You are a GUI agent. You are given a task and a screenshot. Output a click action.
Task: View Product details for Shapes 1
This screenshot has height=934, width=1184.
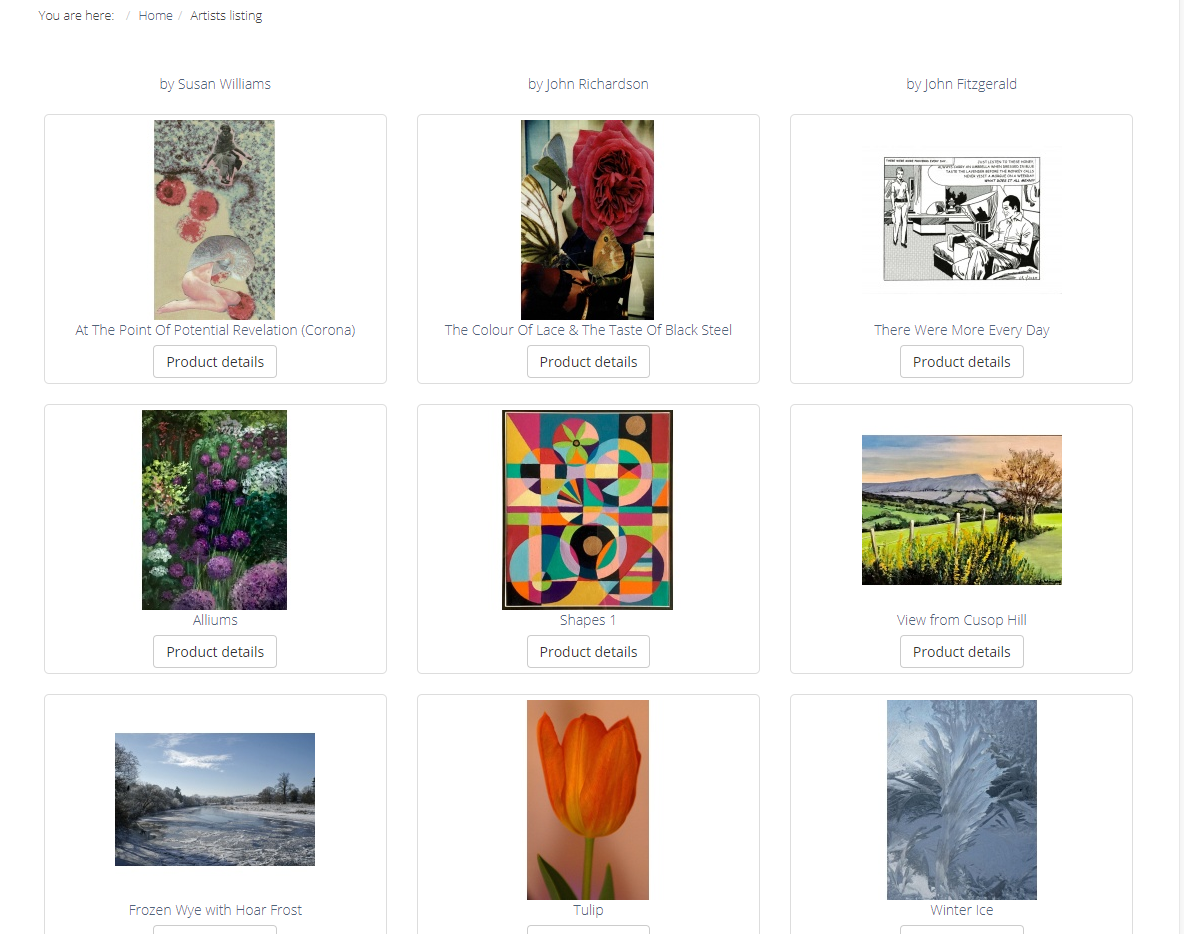pos(588,652)
